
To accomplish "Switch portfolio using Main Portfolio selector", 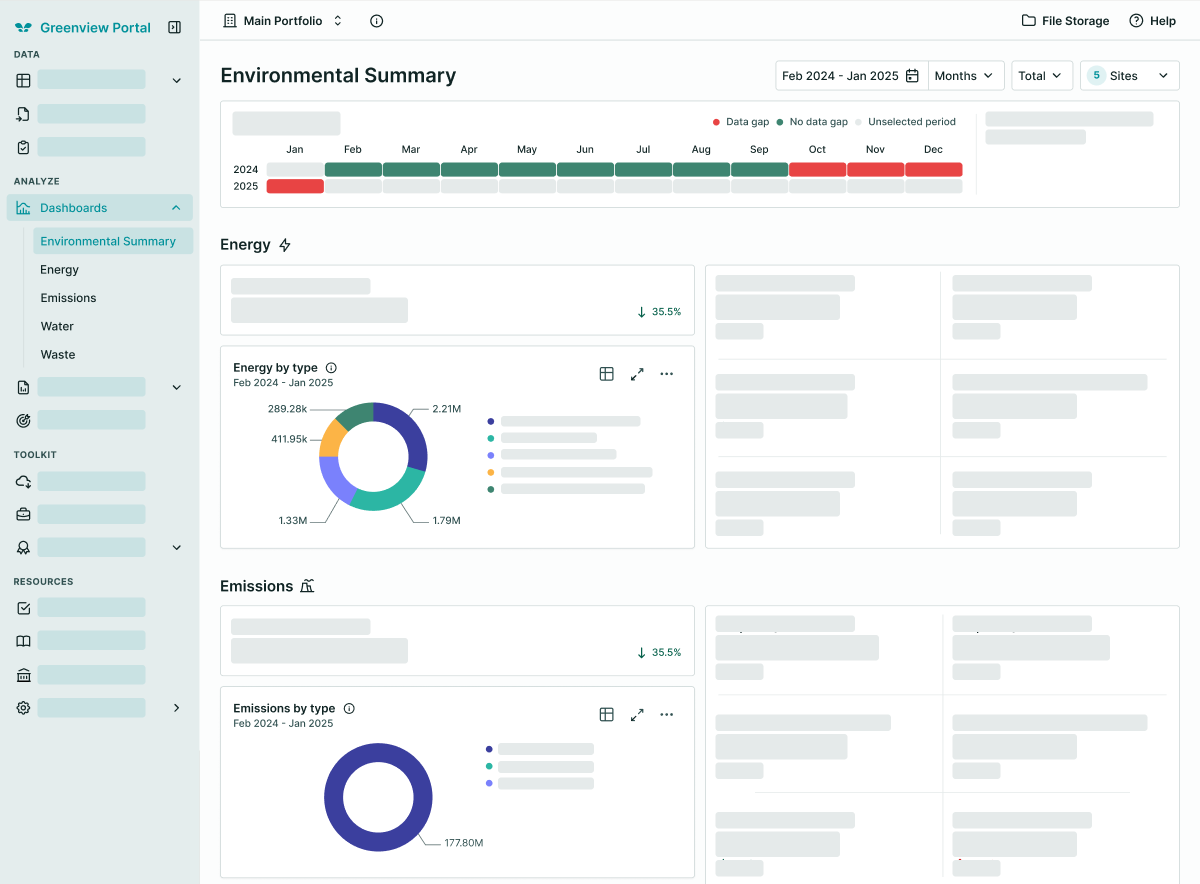I will 283,21.
